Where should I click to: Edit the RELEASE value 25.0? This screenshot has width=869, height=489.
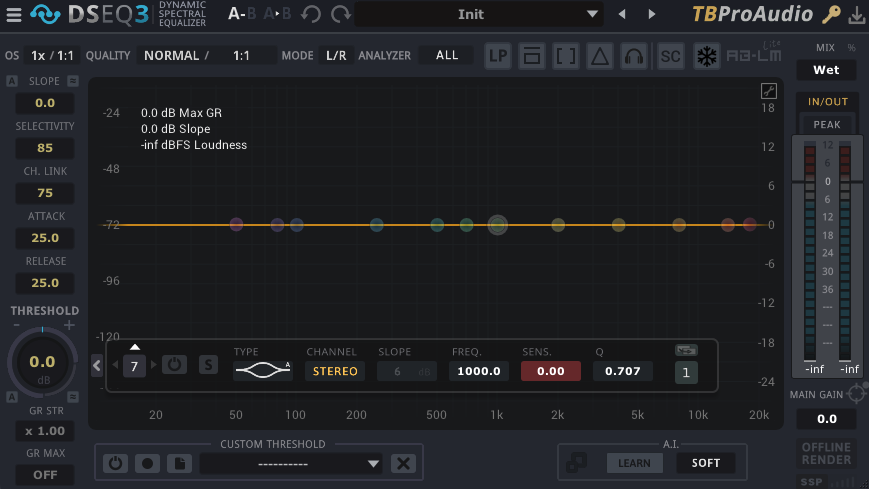(45, 283)
